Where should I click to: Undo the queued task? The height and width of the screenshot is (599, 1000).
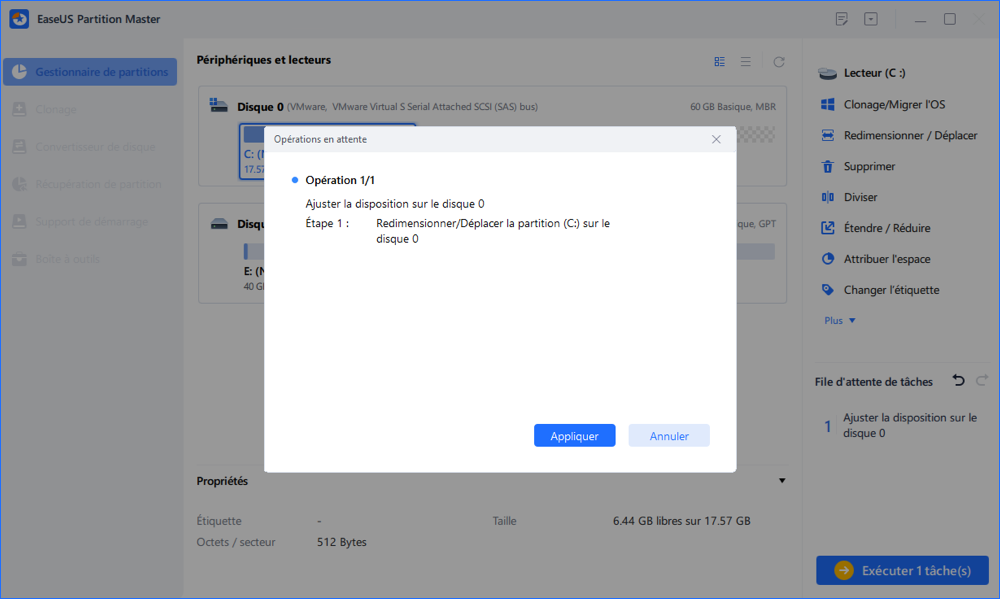(x=959, y=381)
